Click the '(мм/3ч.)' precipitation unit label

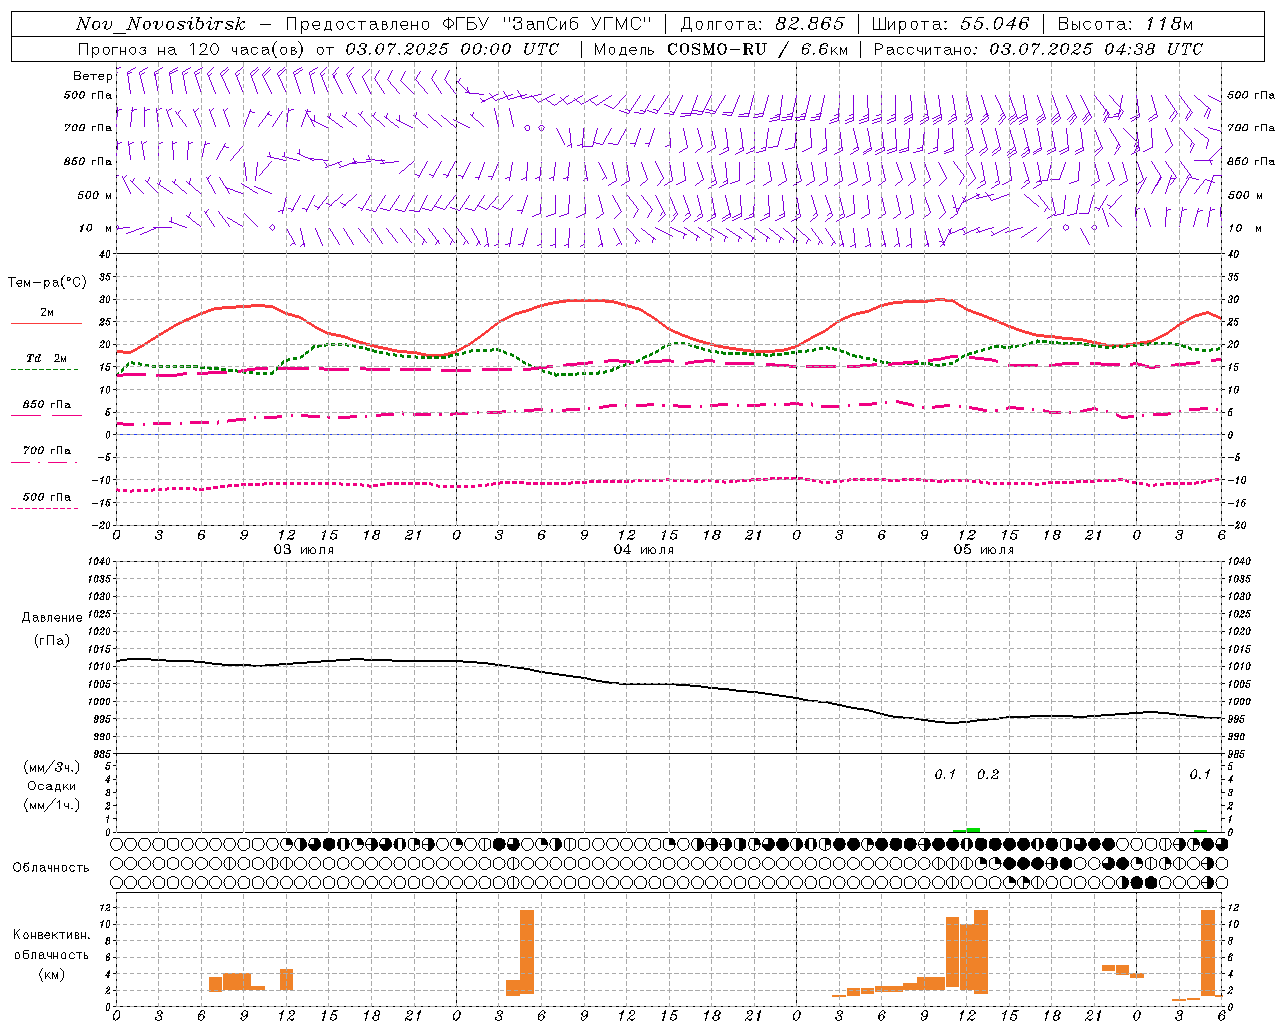pos(52,767)
